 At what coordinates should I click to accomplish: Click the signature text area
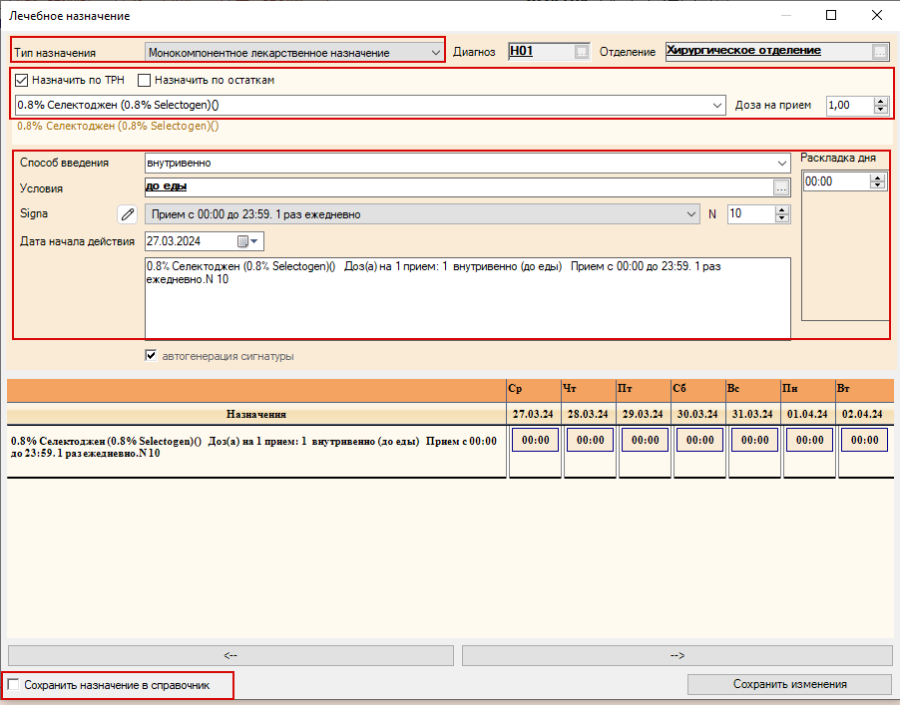tap(467, 298)
